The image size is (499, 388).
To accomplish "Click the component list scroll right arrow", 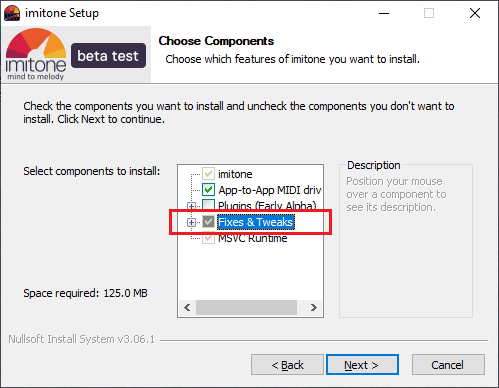I will tap(313, 307).
